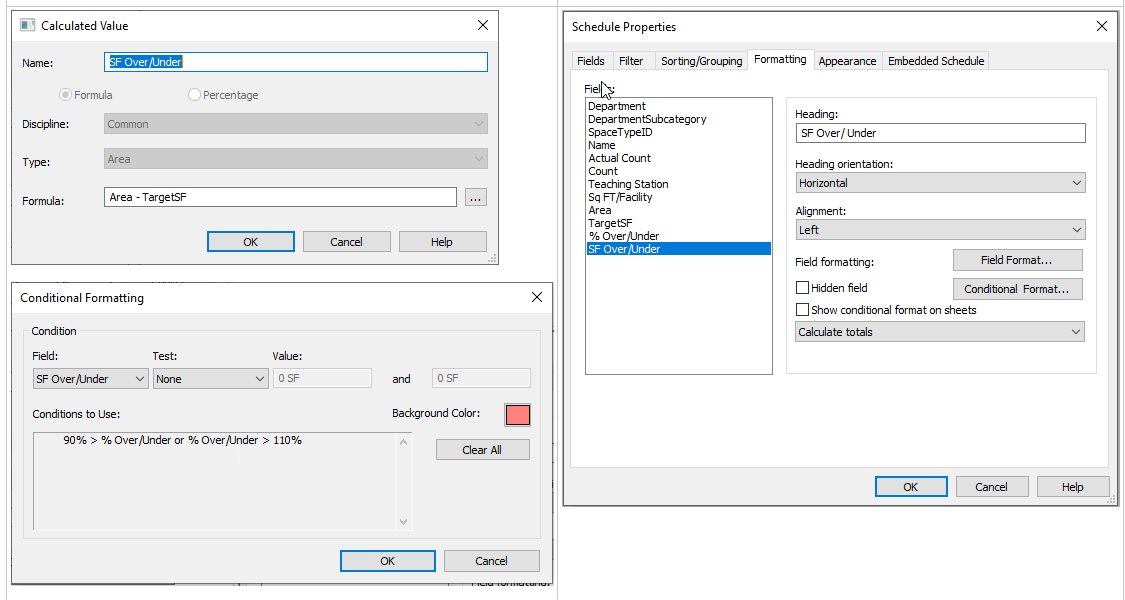Click the Conditions to Use scrollbar down arrow
1125x600 pixels.
[403, 522]
